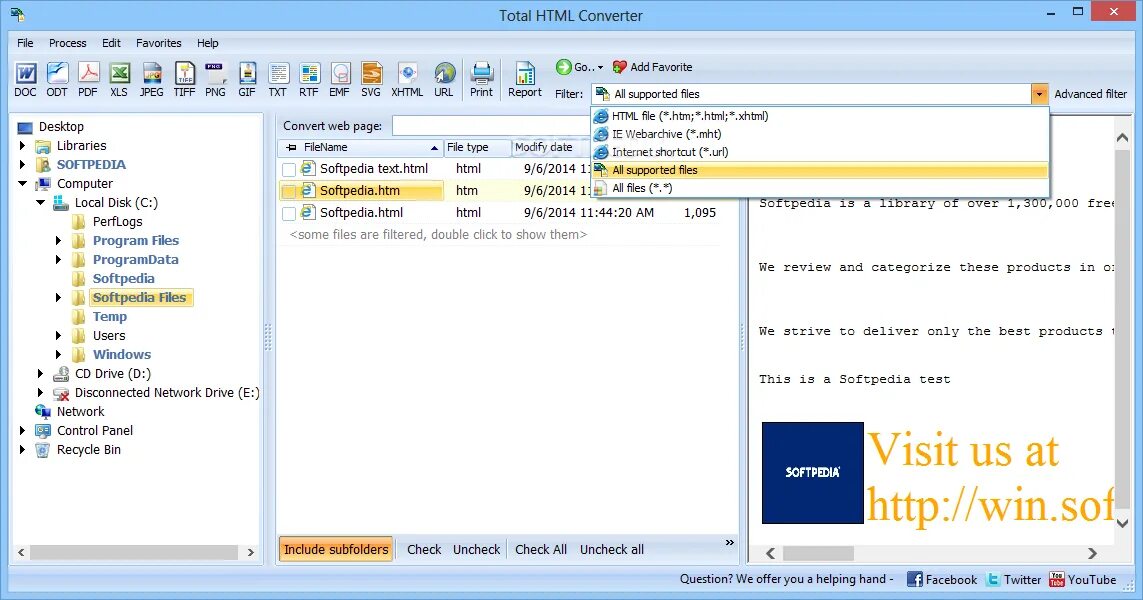Sort by File type column header
The image size is (1143, 600).
tap(477, 147)
